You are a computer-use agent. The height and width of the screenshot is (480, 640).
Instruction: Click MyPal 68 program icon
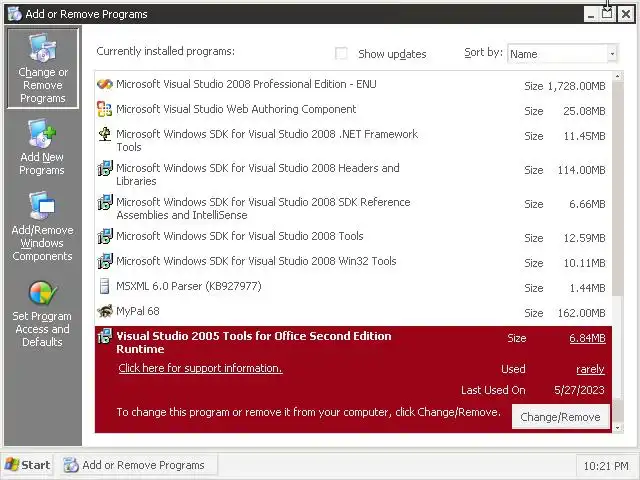coord(105,311)
